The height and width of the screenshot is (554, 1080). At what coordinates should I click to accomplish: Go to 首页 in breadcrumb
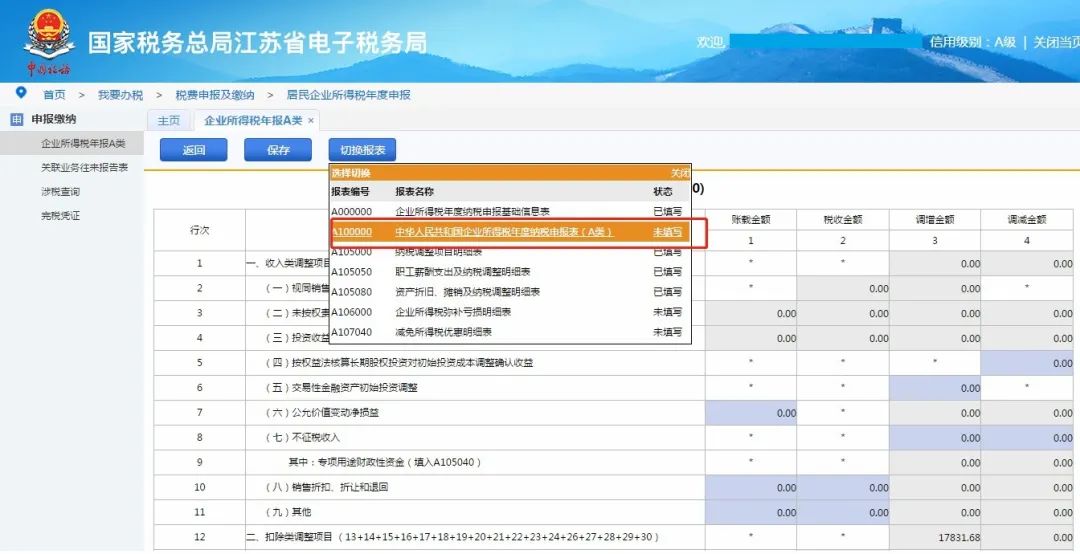pos(54,95)
